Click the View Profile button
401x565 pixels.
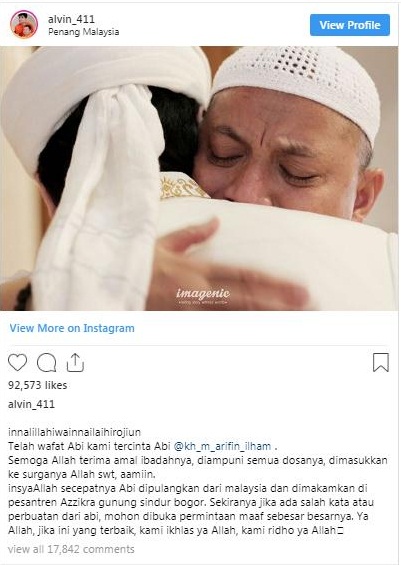coord(350,25)
